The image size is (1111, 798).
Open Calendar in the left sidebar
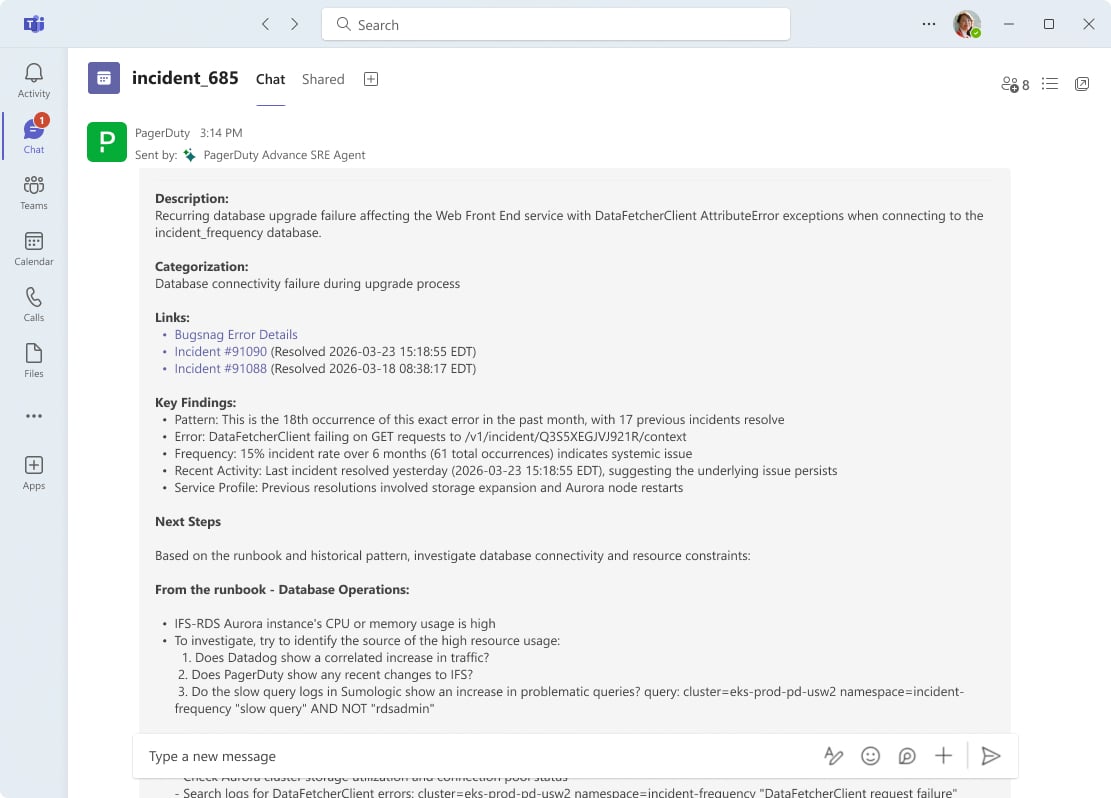coord(33,249)
